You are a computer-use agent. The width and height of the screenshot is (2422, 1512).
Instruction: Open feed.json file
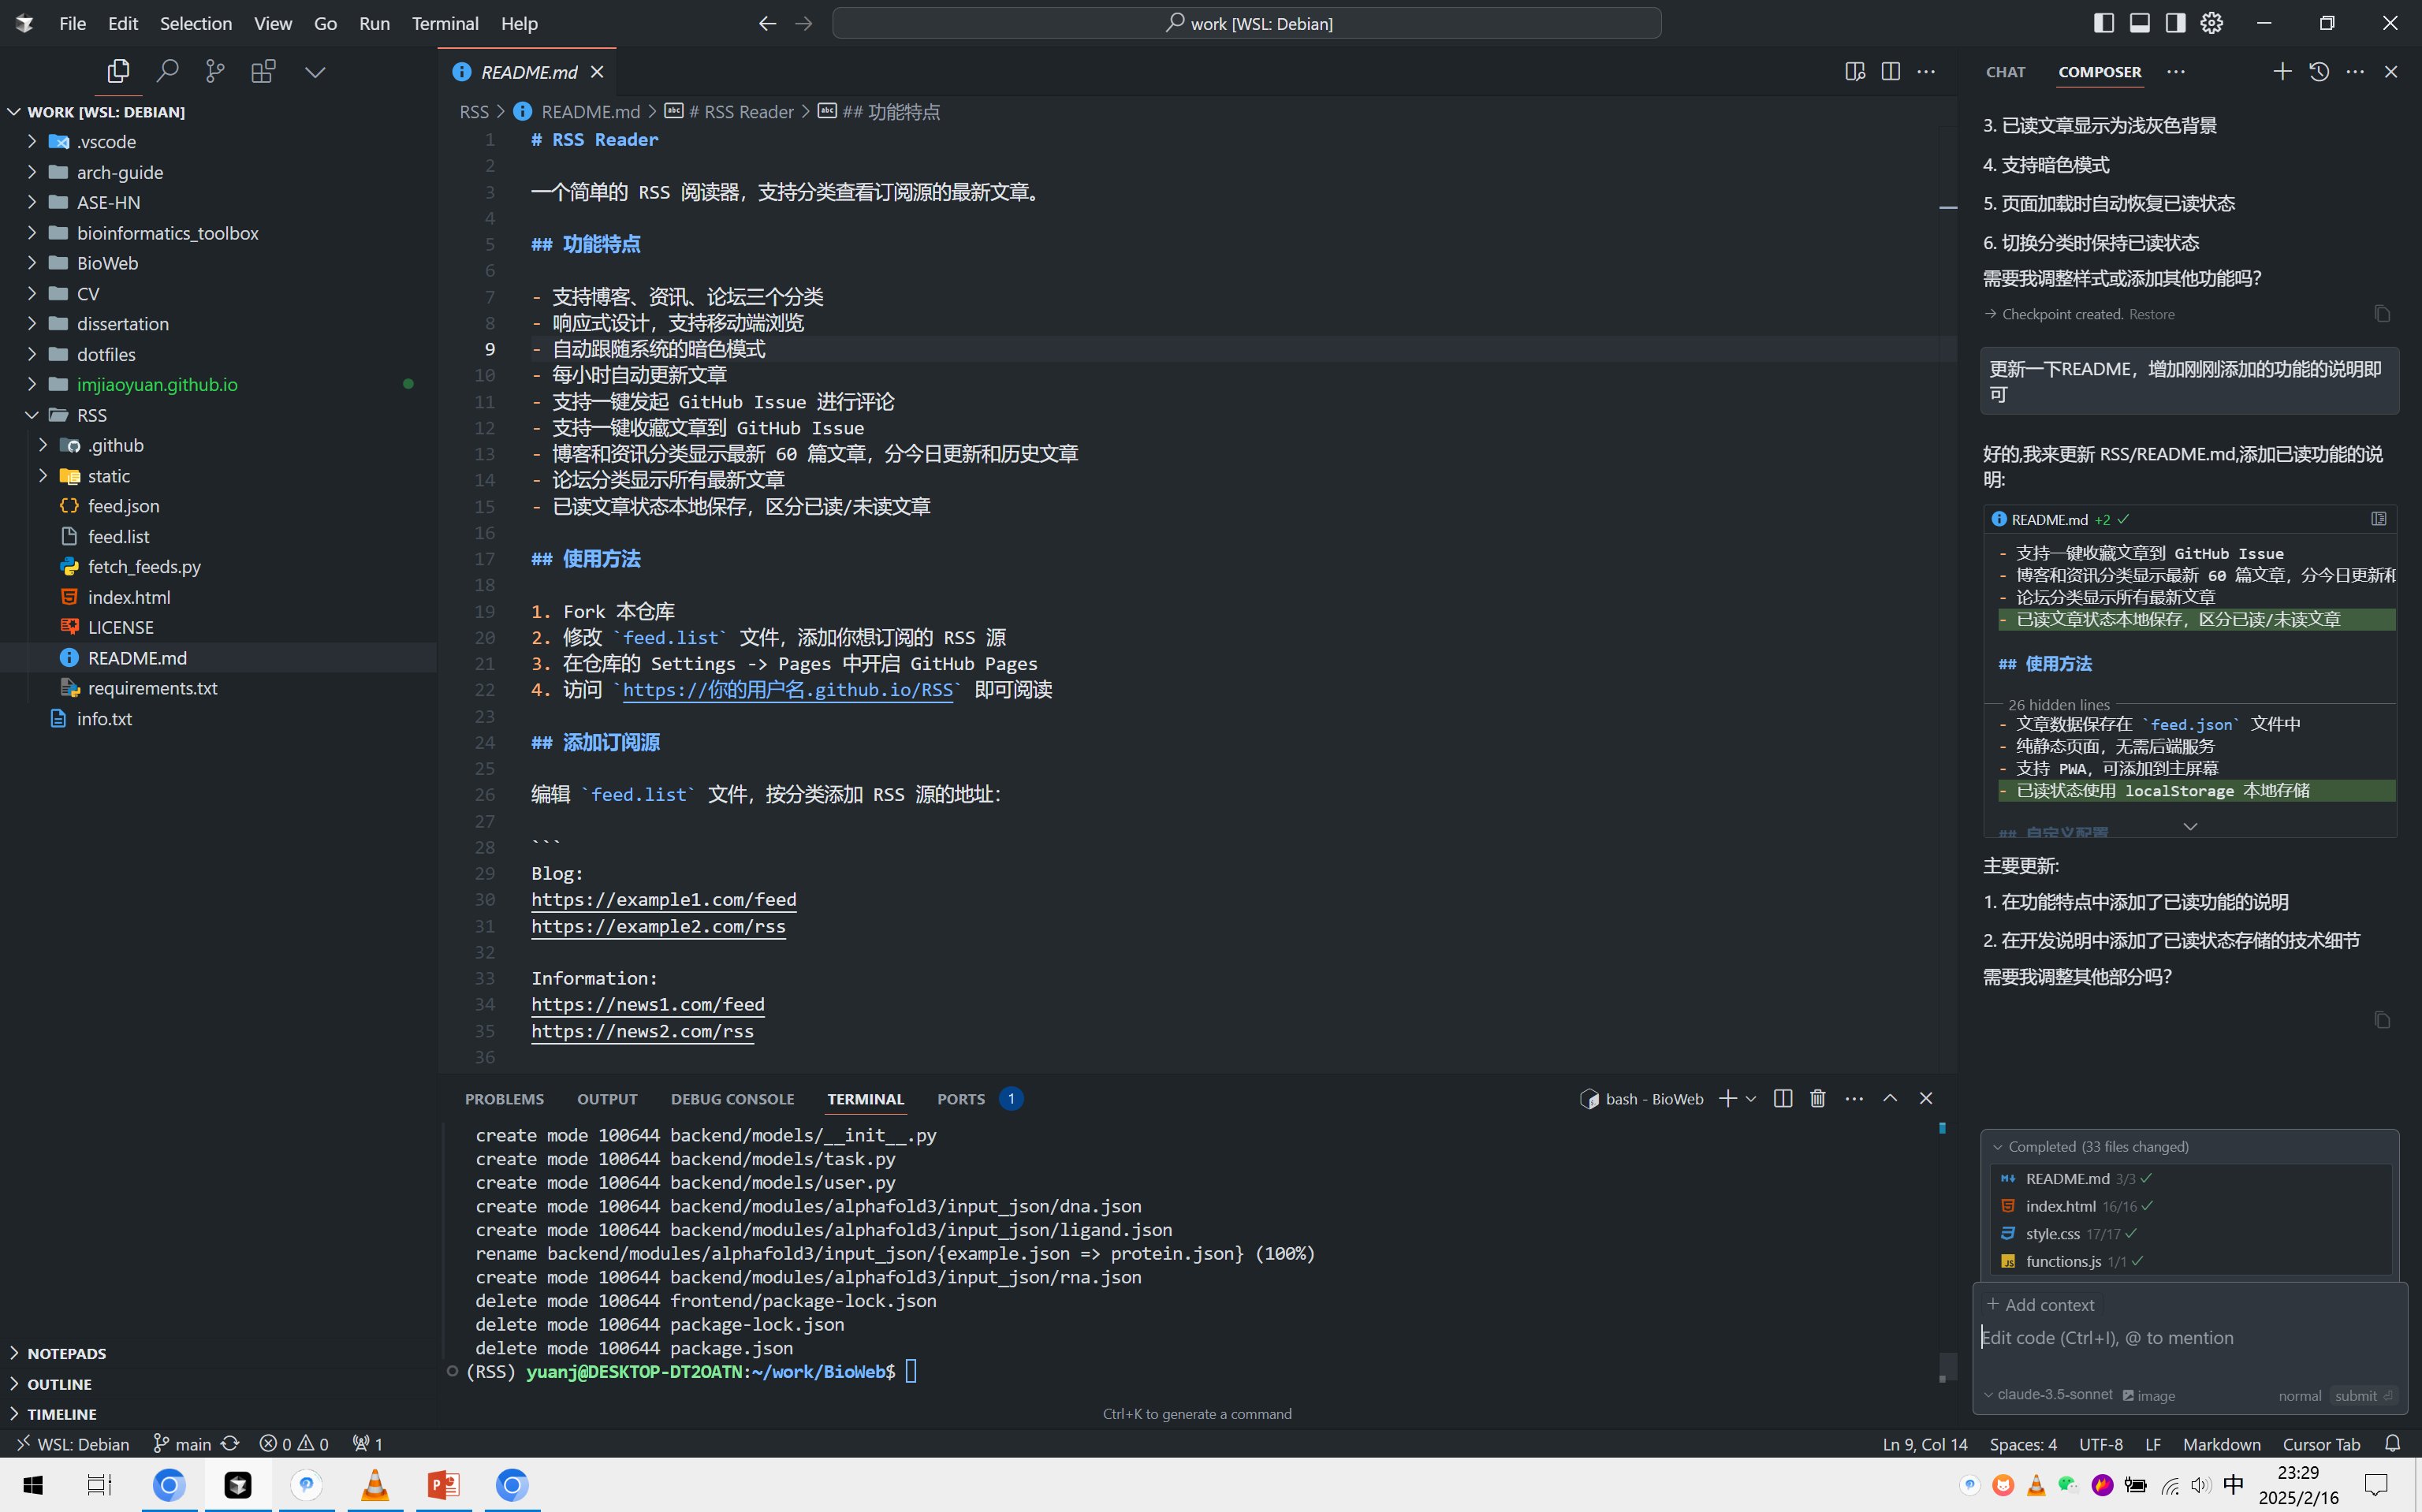(218, 506)
